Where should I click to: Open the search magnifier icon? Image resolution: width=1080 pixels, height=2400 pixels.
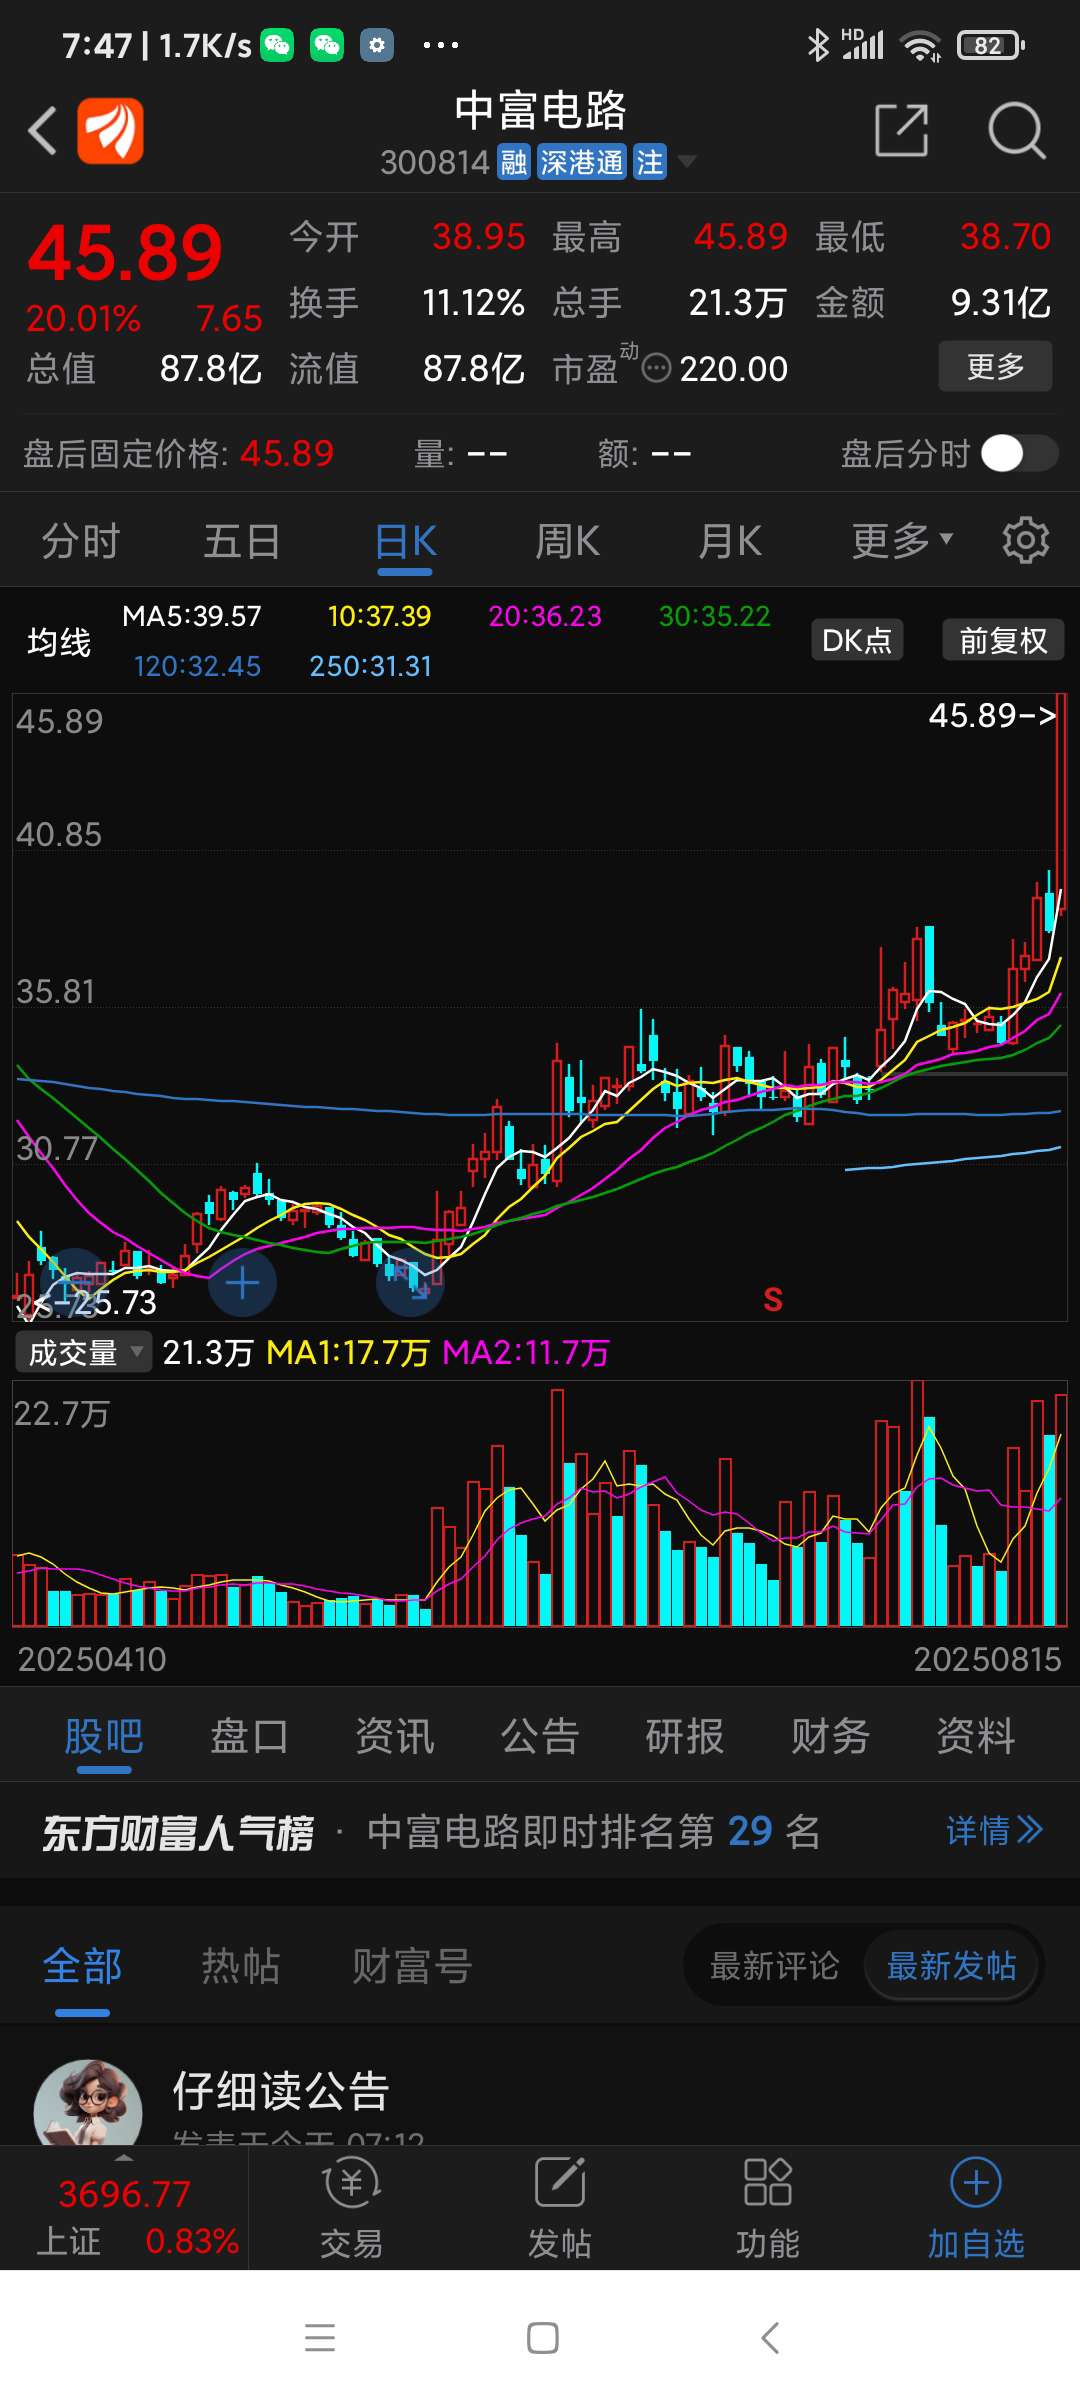[1016, 130]
